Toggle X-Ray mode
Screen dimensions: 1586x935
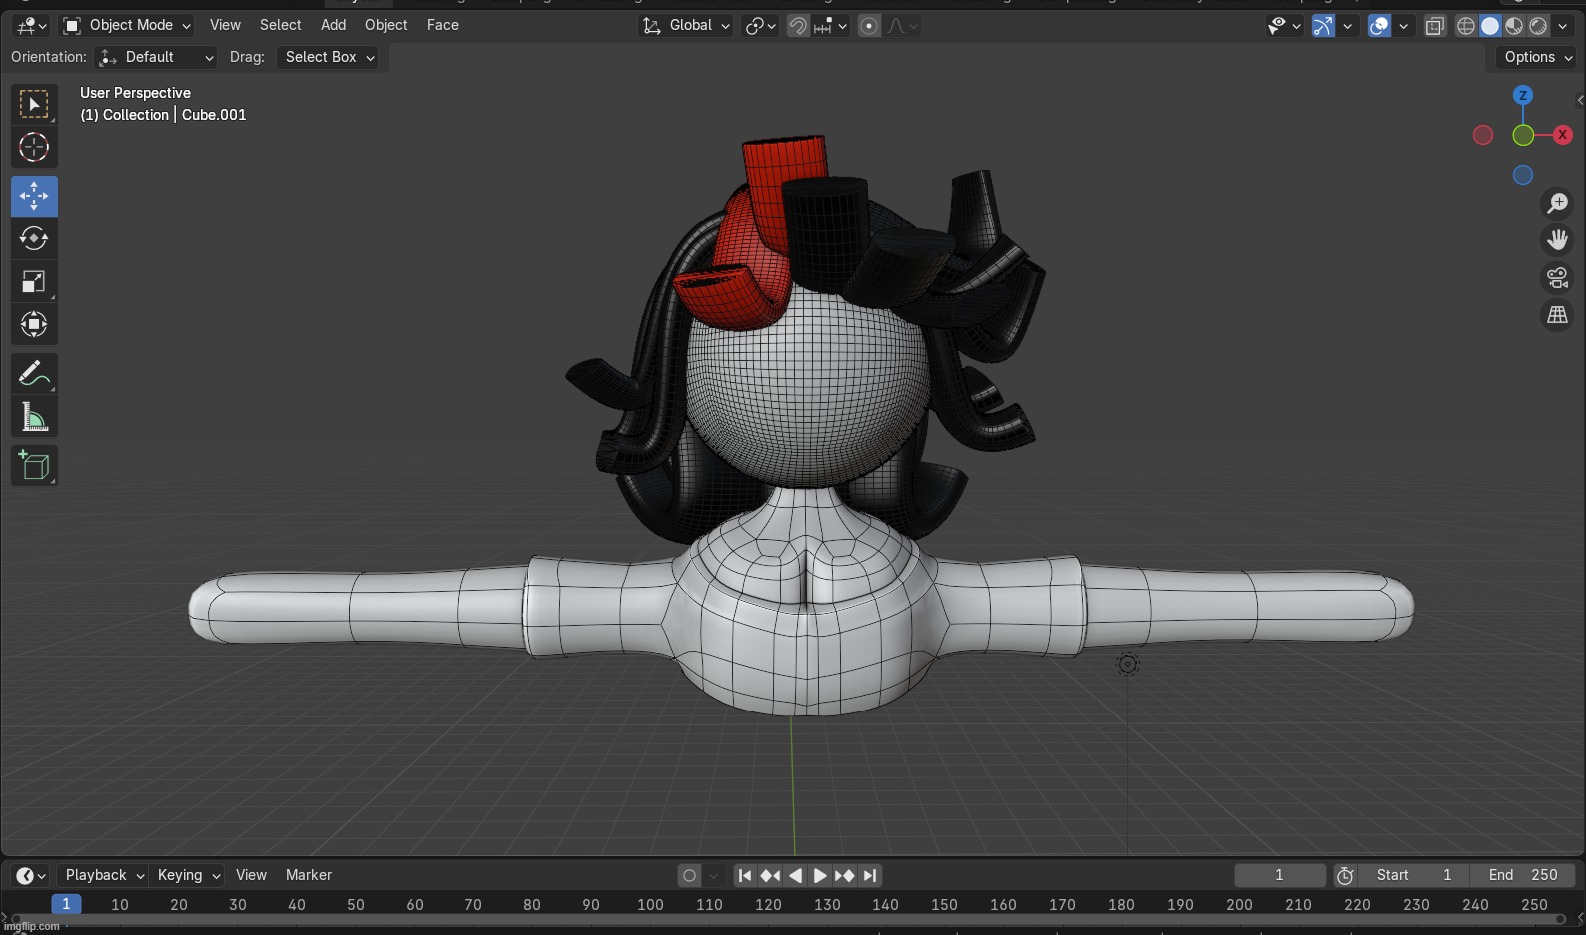[1435, 25]
